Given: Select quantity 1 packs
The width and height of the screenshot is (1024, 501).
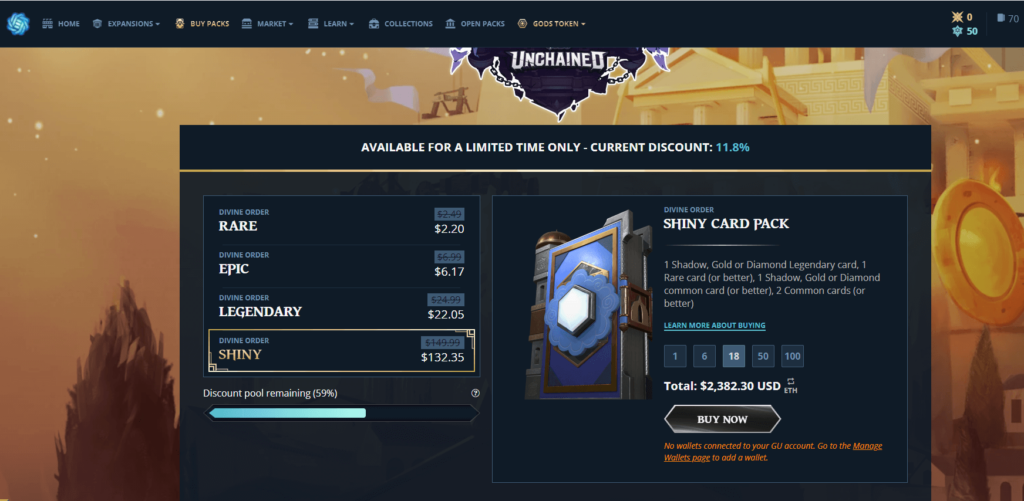Looking at the screenshot, I should click(x=675, y=356).
